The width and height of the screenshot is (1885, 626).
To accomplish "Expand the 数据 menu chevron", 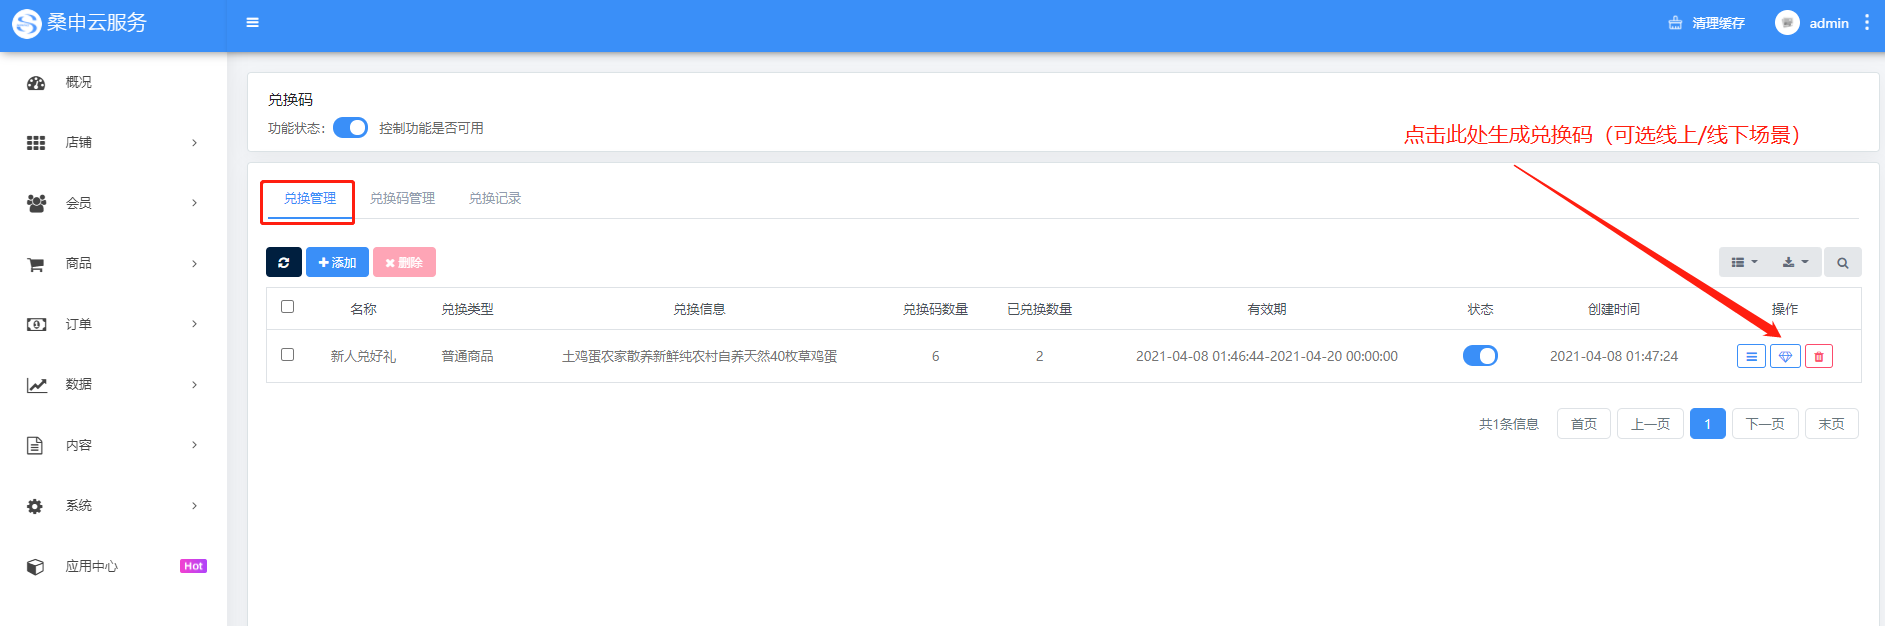I will (x=195, y=385).
